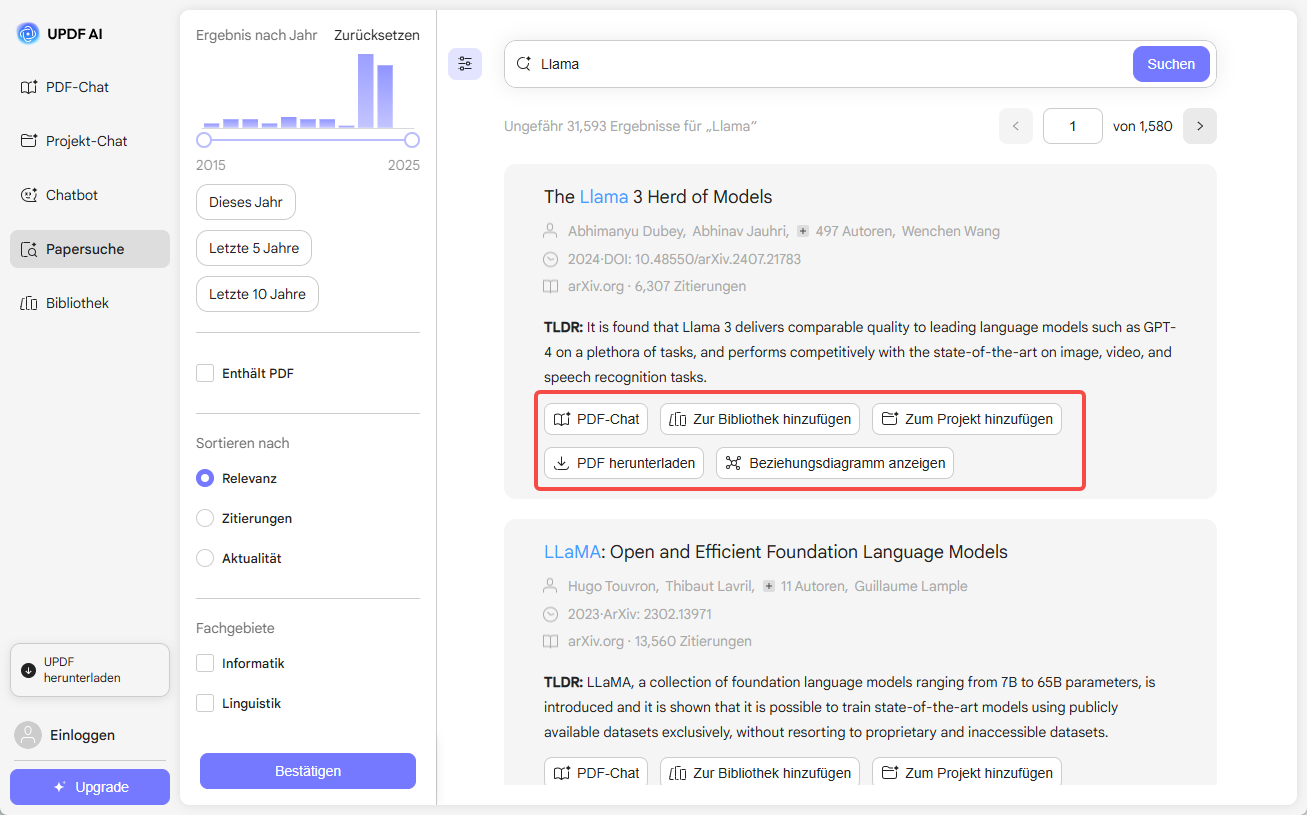Click arXiv.org · 6,307 Zitierungen text
This screenshot has height=815, width=1307.
click(x=657, y=286)
